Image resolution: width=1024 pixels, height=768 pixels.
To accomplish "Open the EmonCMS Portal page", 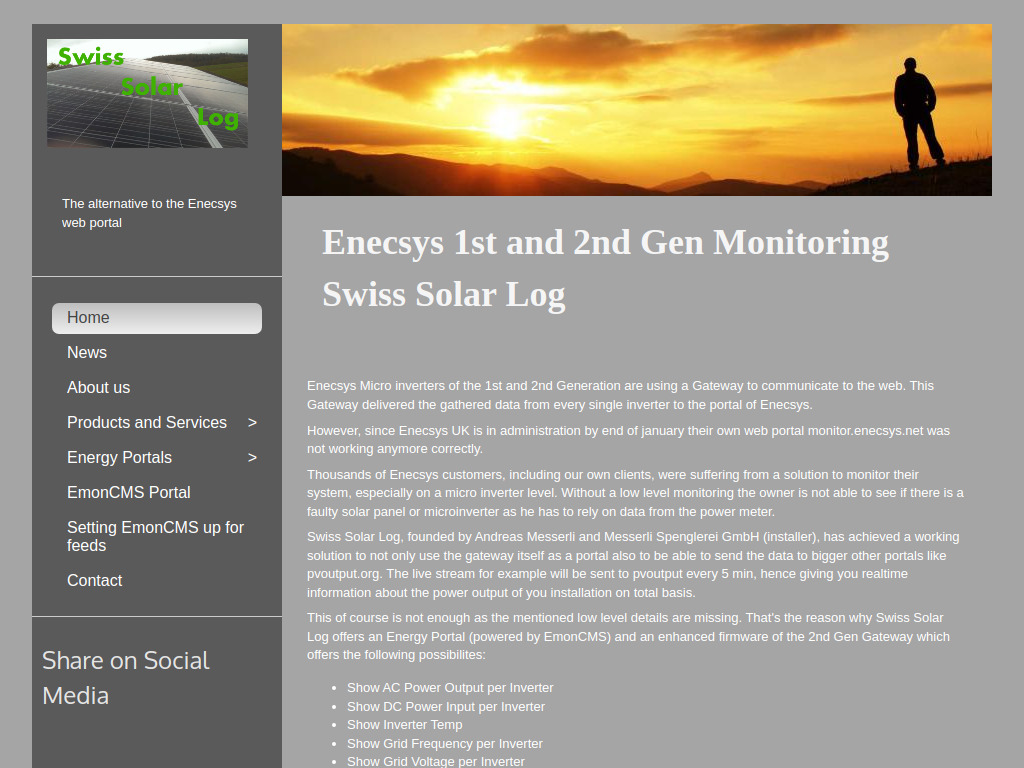I will pyautogui.click(x=128, y=492).
